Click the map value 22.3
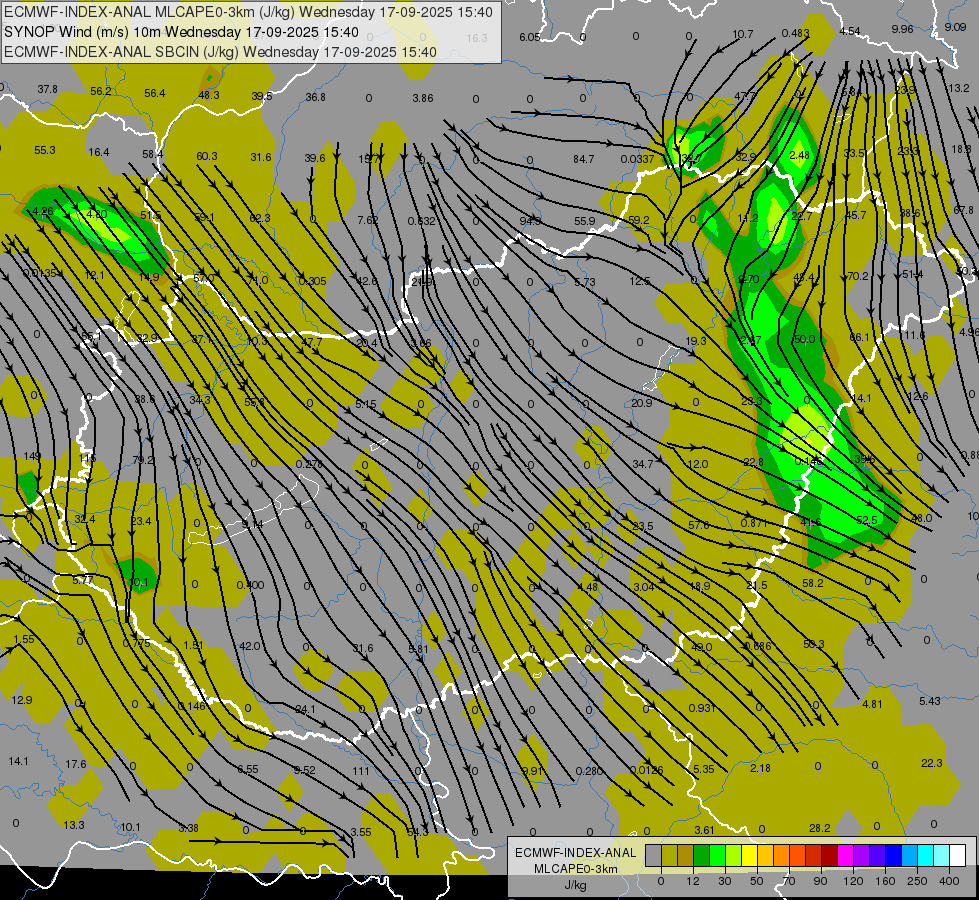 (x=932, y=763)
